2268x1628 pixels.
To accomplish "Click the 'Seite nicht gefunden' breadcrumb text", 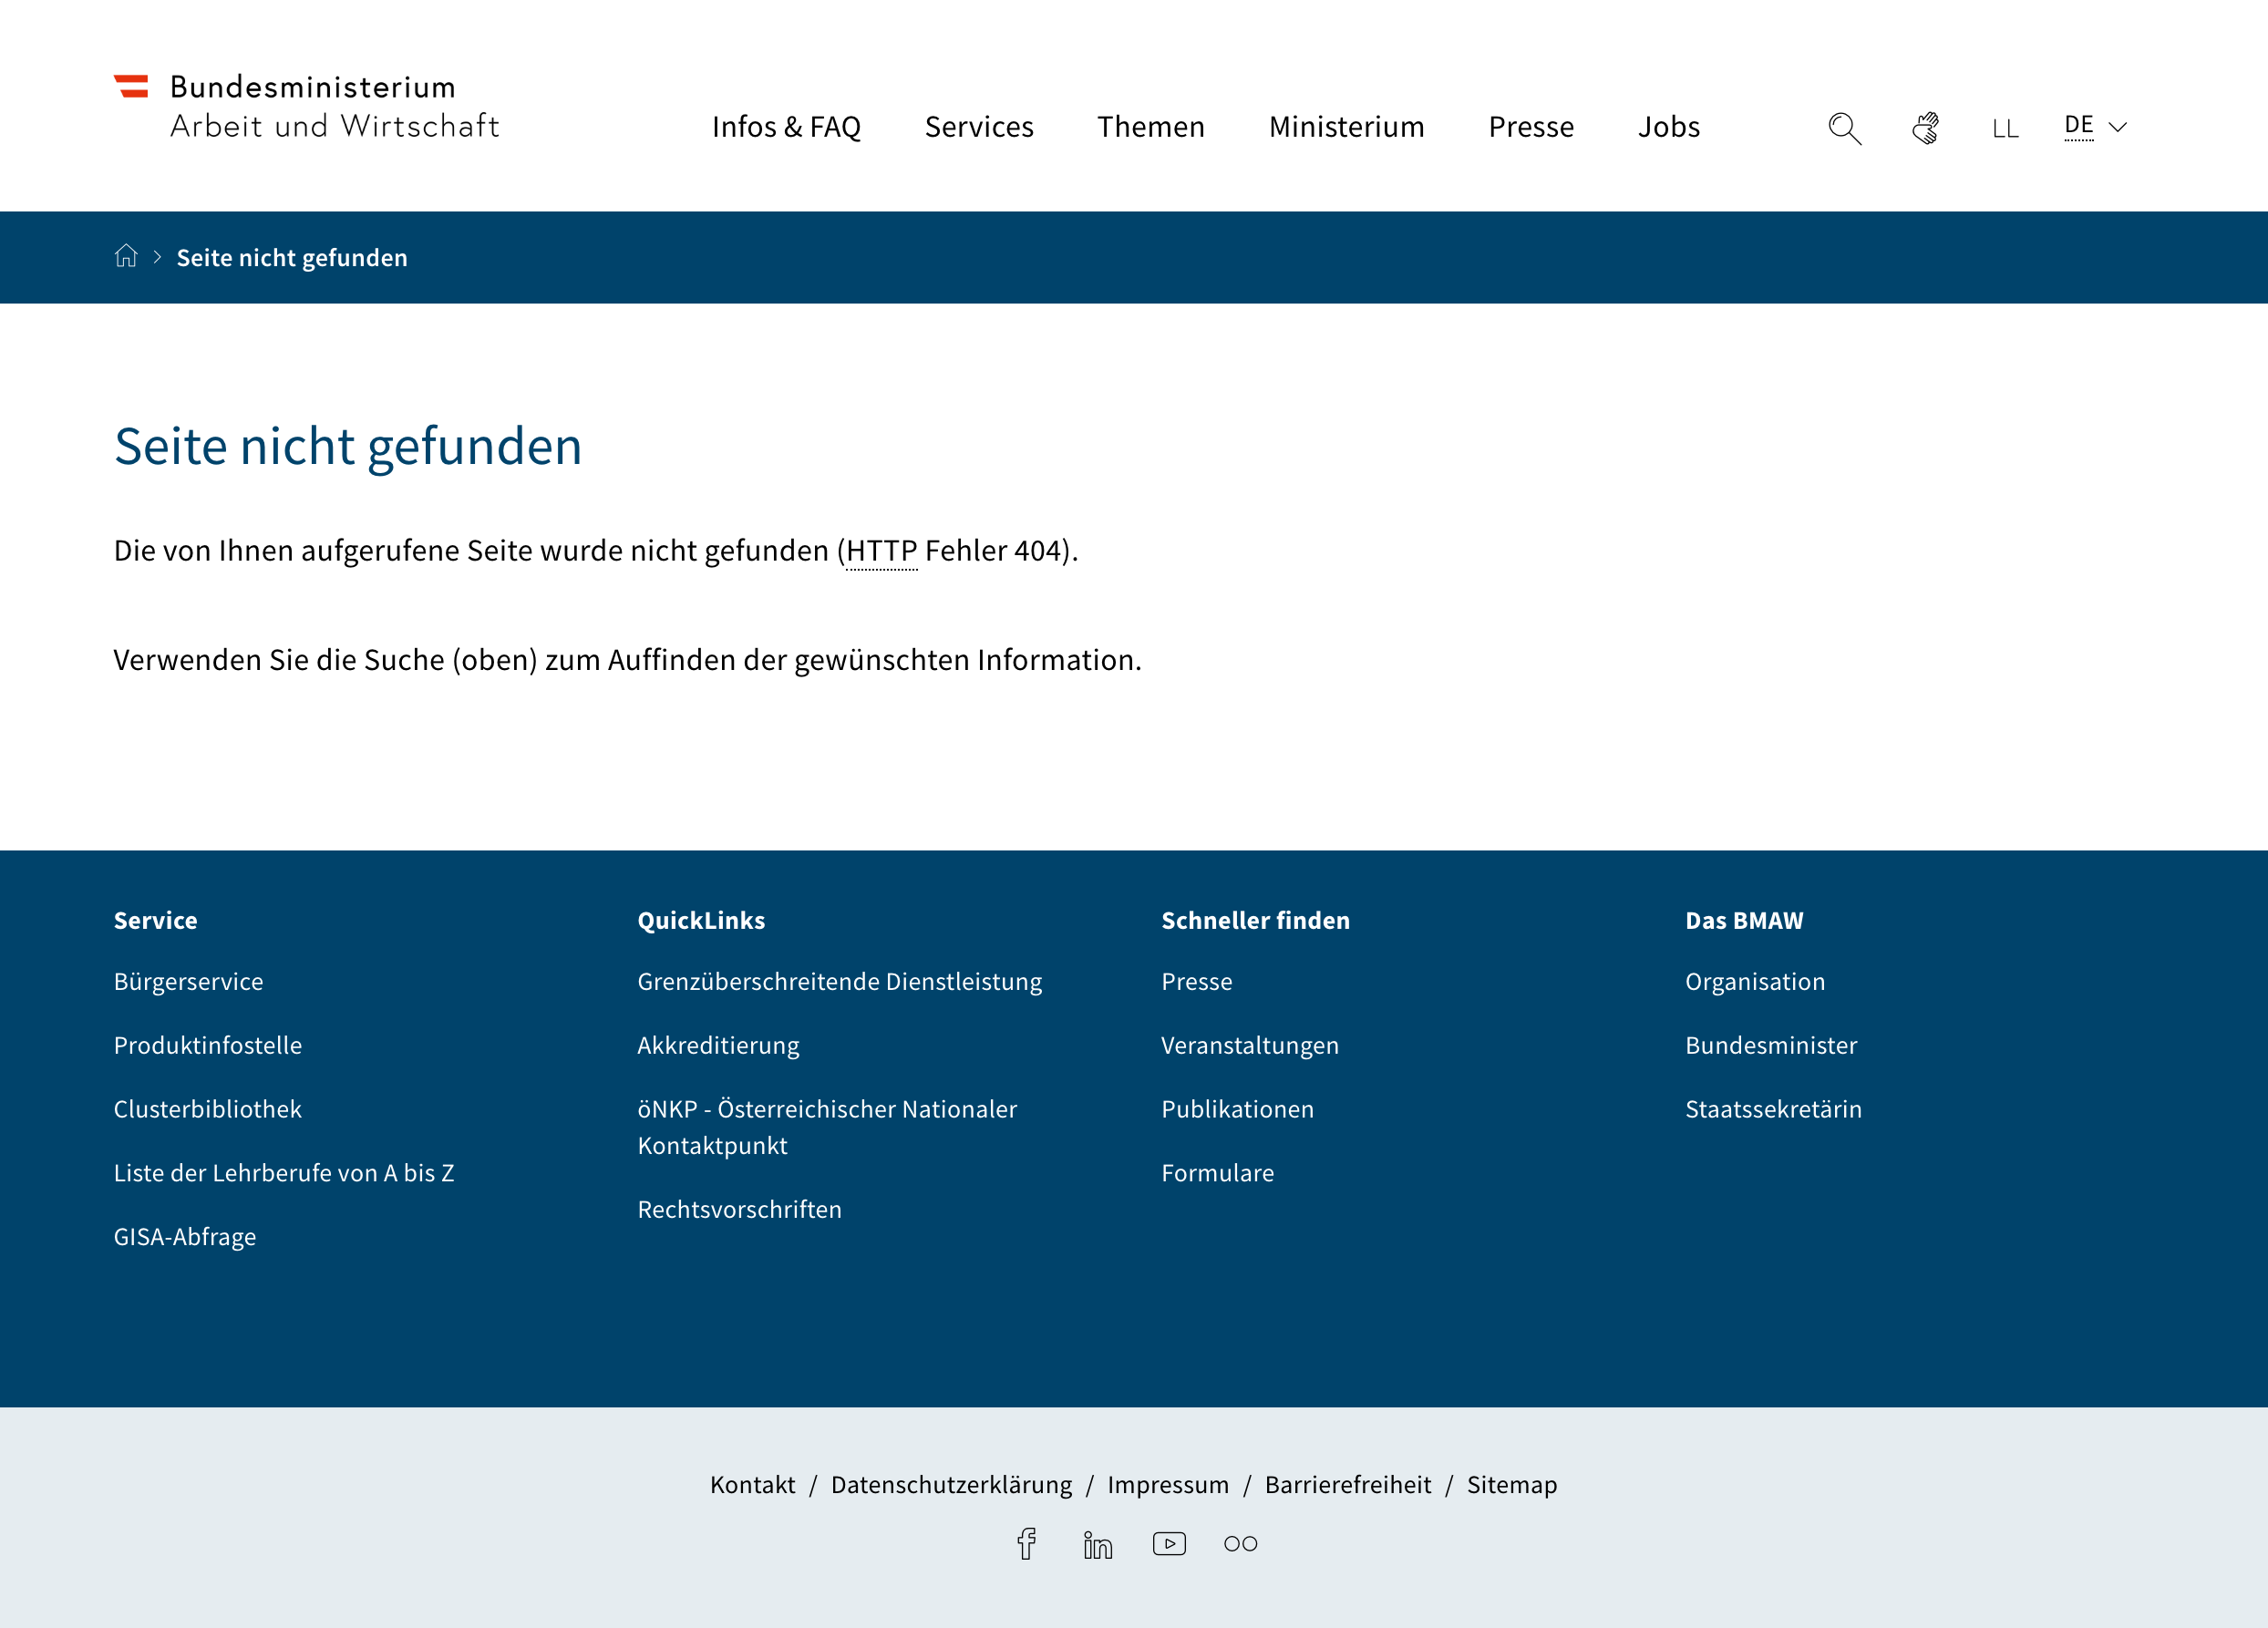I will click(x=292, y=257).
